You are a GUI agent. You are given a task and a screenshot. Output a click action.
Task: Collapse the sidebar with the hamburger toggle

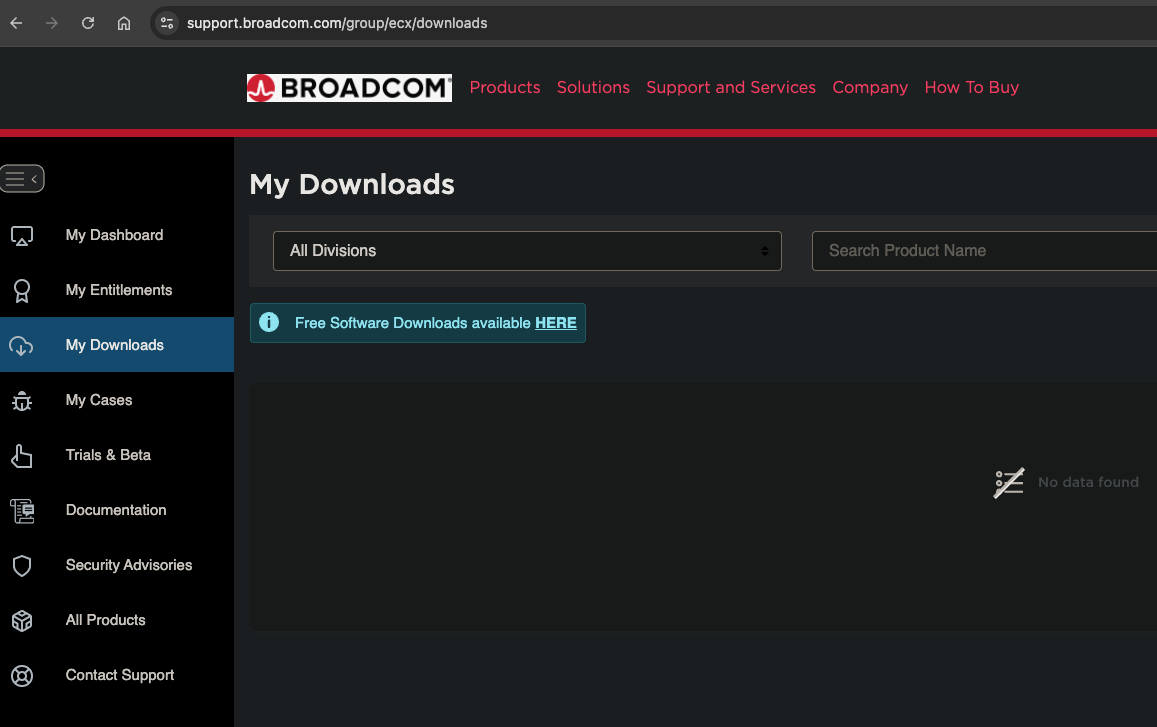pos(21,179)
